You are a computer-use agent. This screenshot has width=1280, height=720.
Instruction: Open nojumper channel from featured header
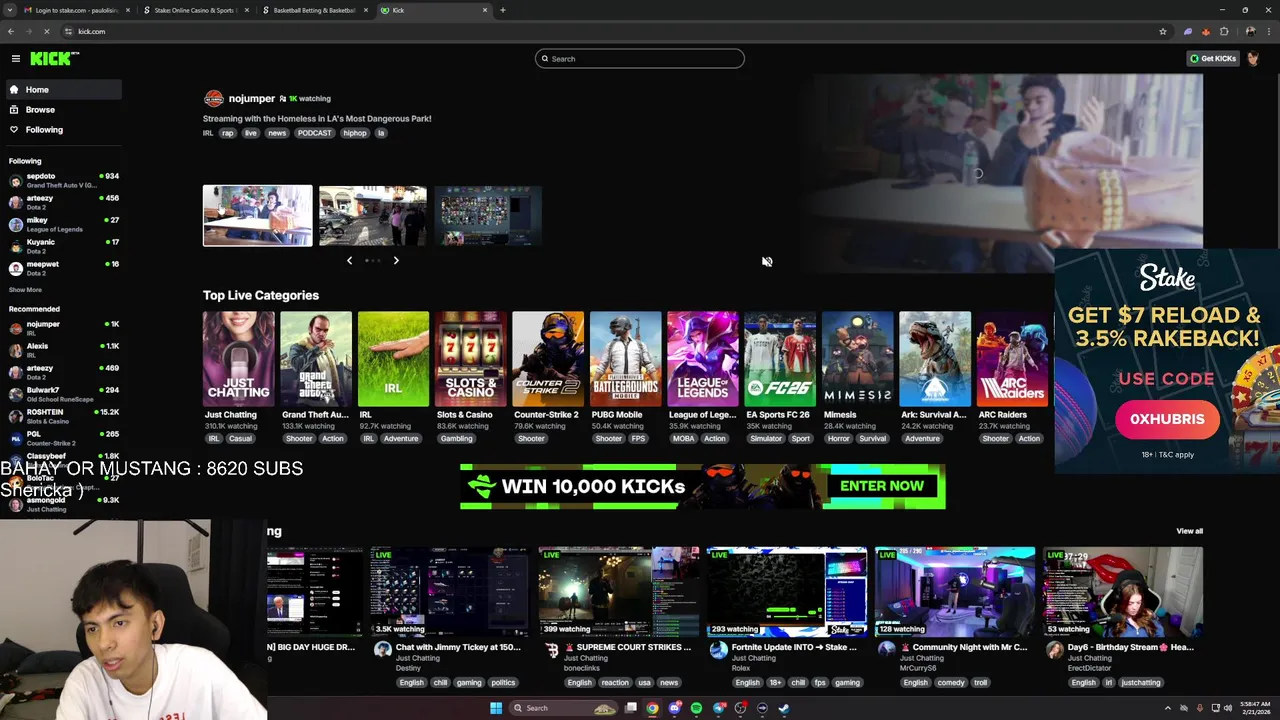(251, 99)
